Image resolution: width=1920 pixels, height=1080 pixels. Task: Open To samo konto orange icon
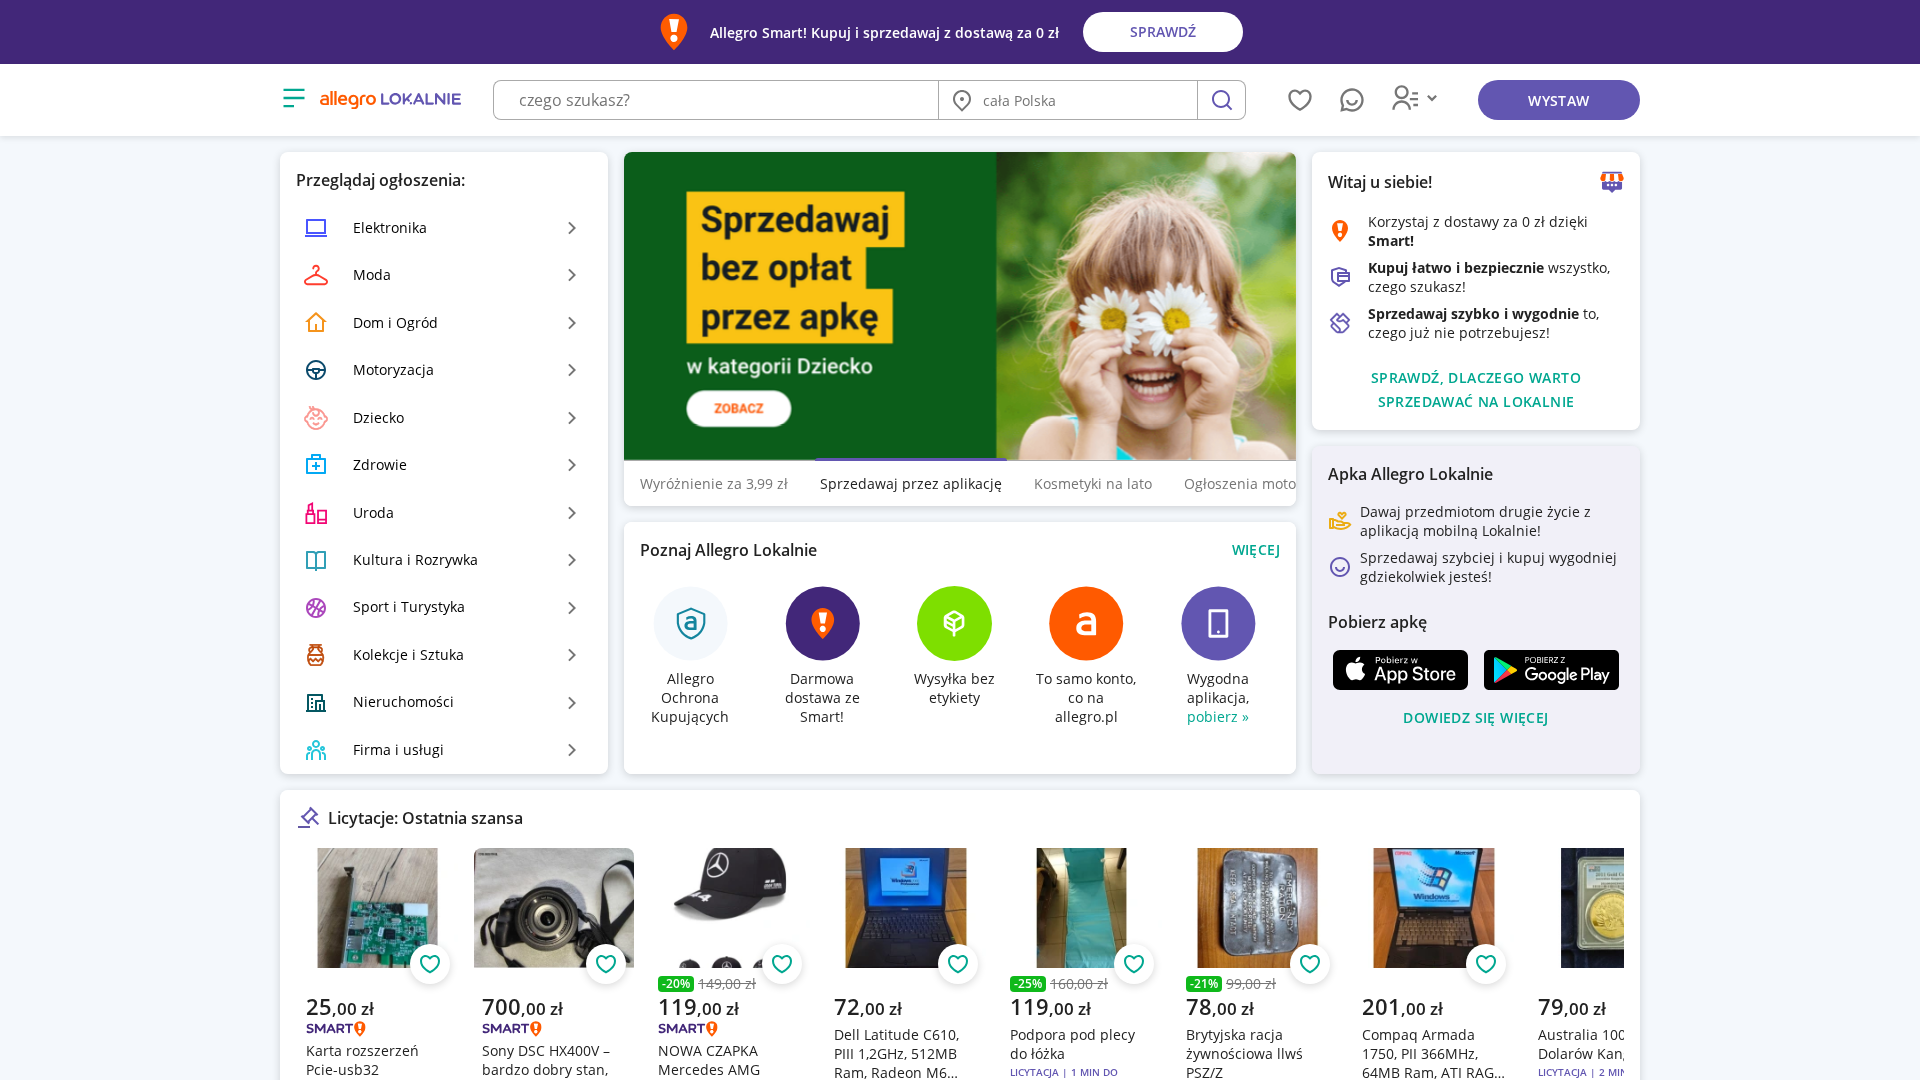coord(1086,623)
